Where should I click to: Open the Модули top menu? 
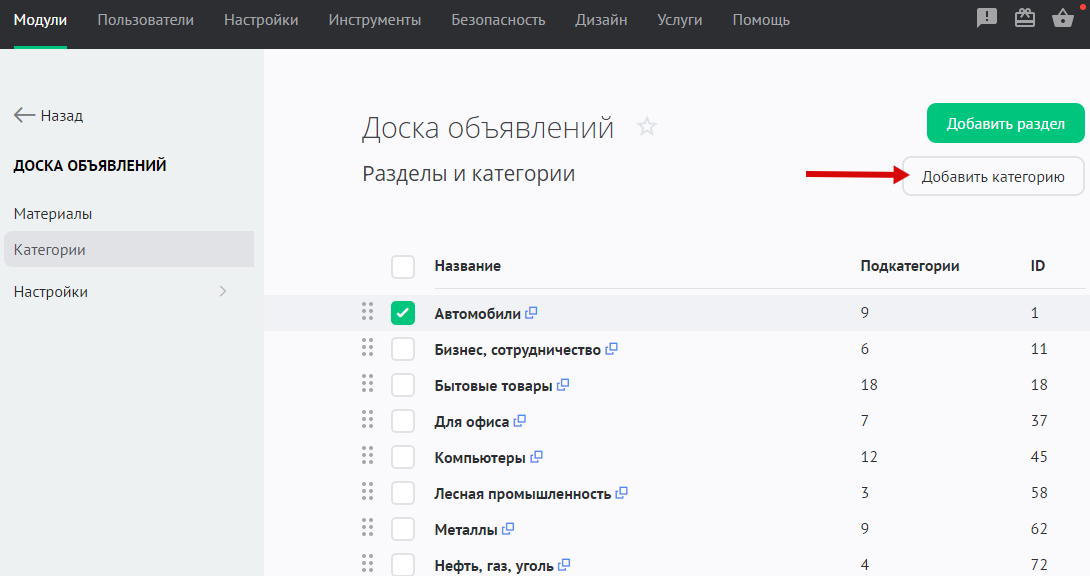[x=40, y=20]
